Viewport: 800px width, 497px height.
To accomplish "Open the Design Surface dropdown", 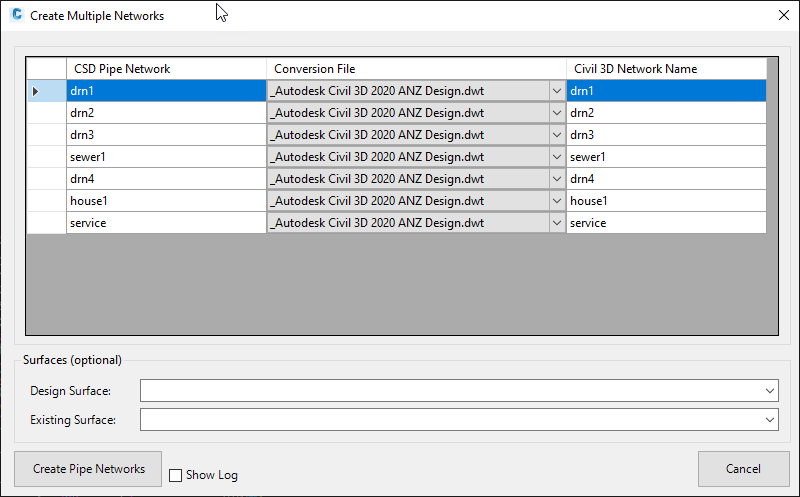I will pyautogui.click(x=769, y=391).
